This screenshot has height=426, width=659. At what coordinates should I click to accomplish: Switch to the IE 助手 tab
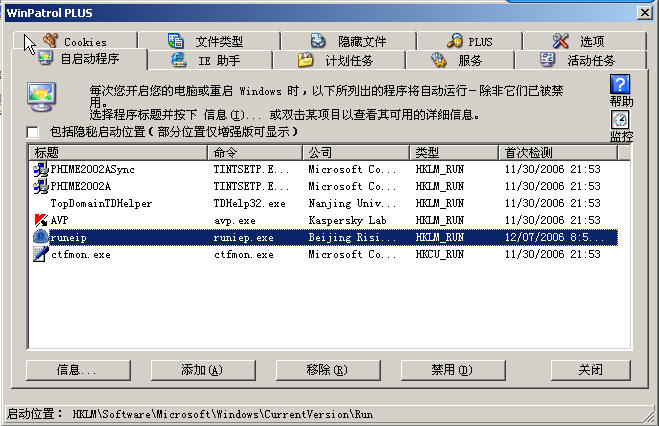click(x=210, y=60)
